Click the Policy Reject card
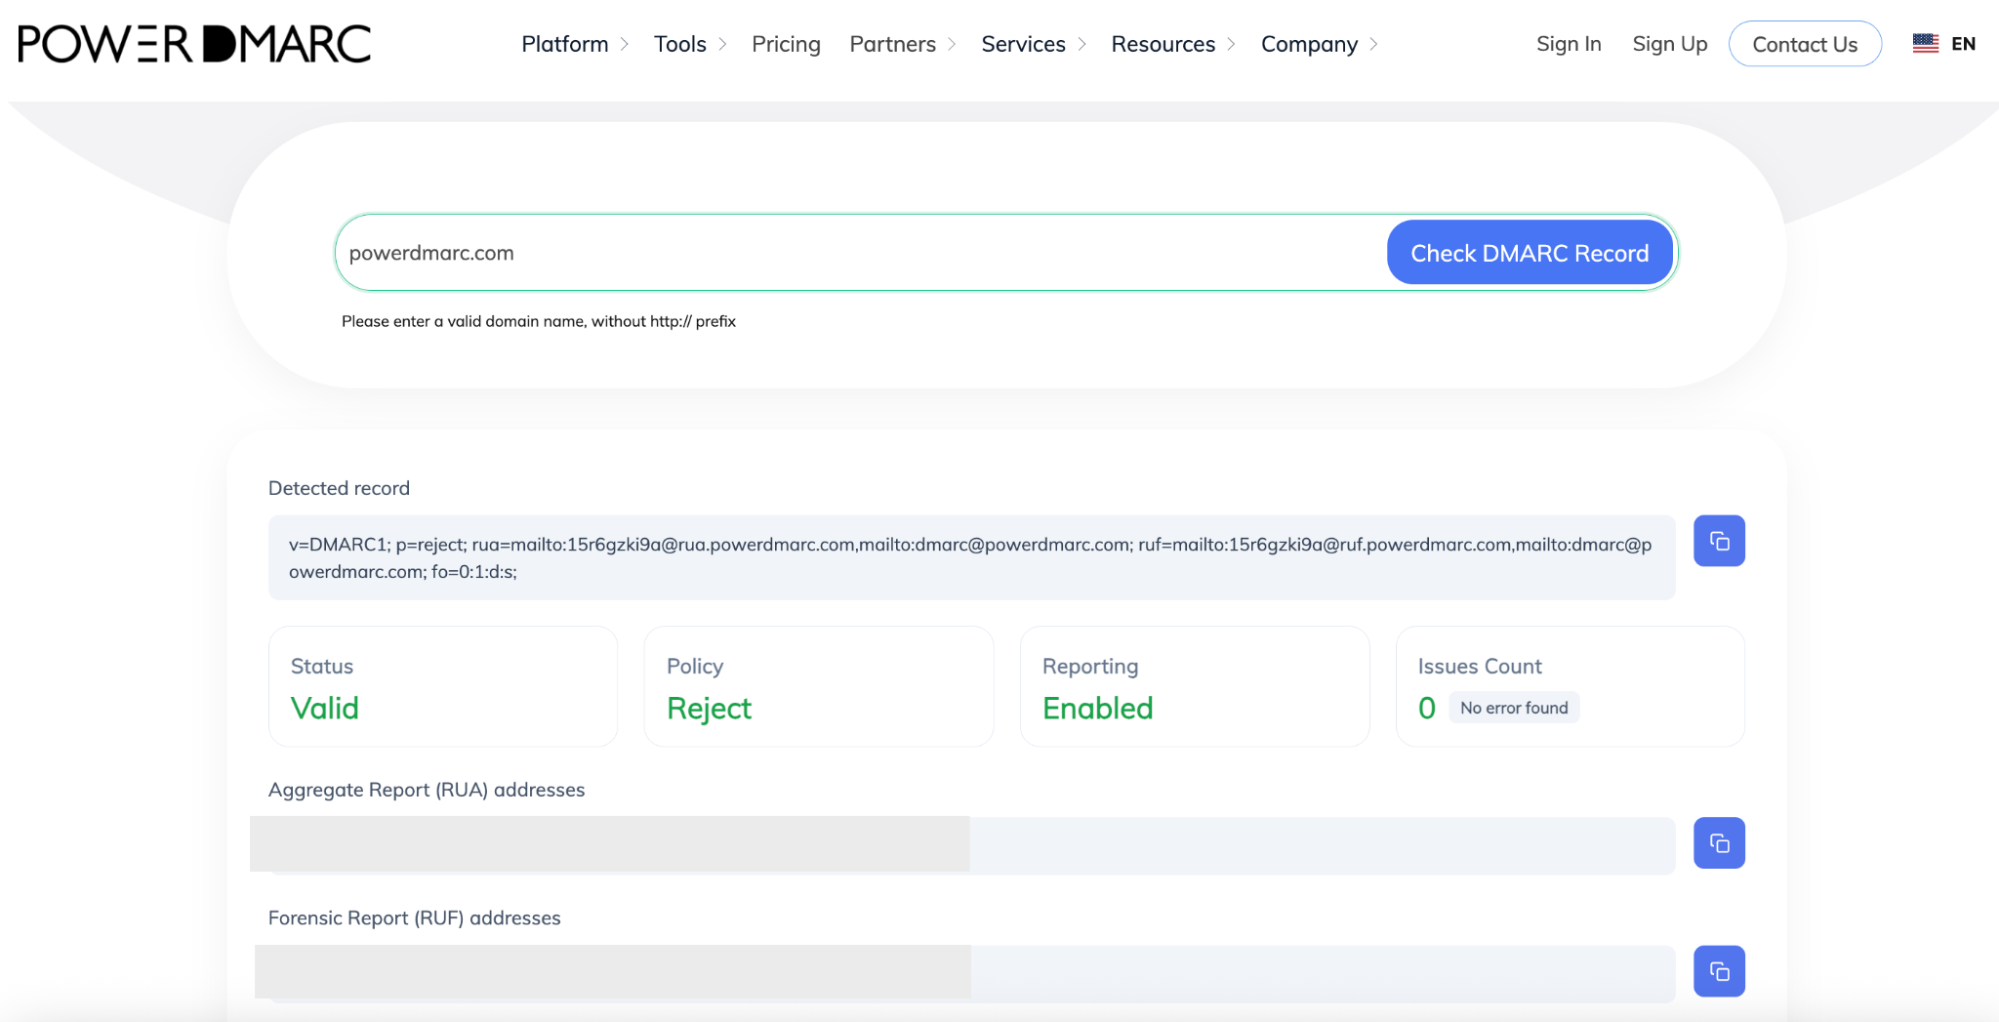 click(819, 686)
